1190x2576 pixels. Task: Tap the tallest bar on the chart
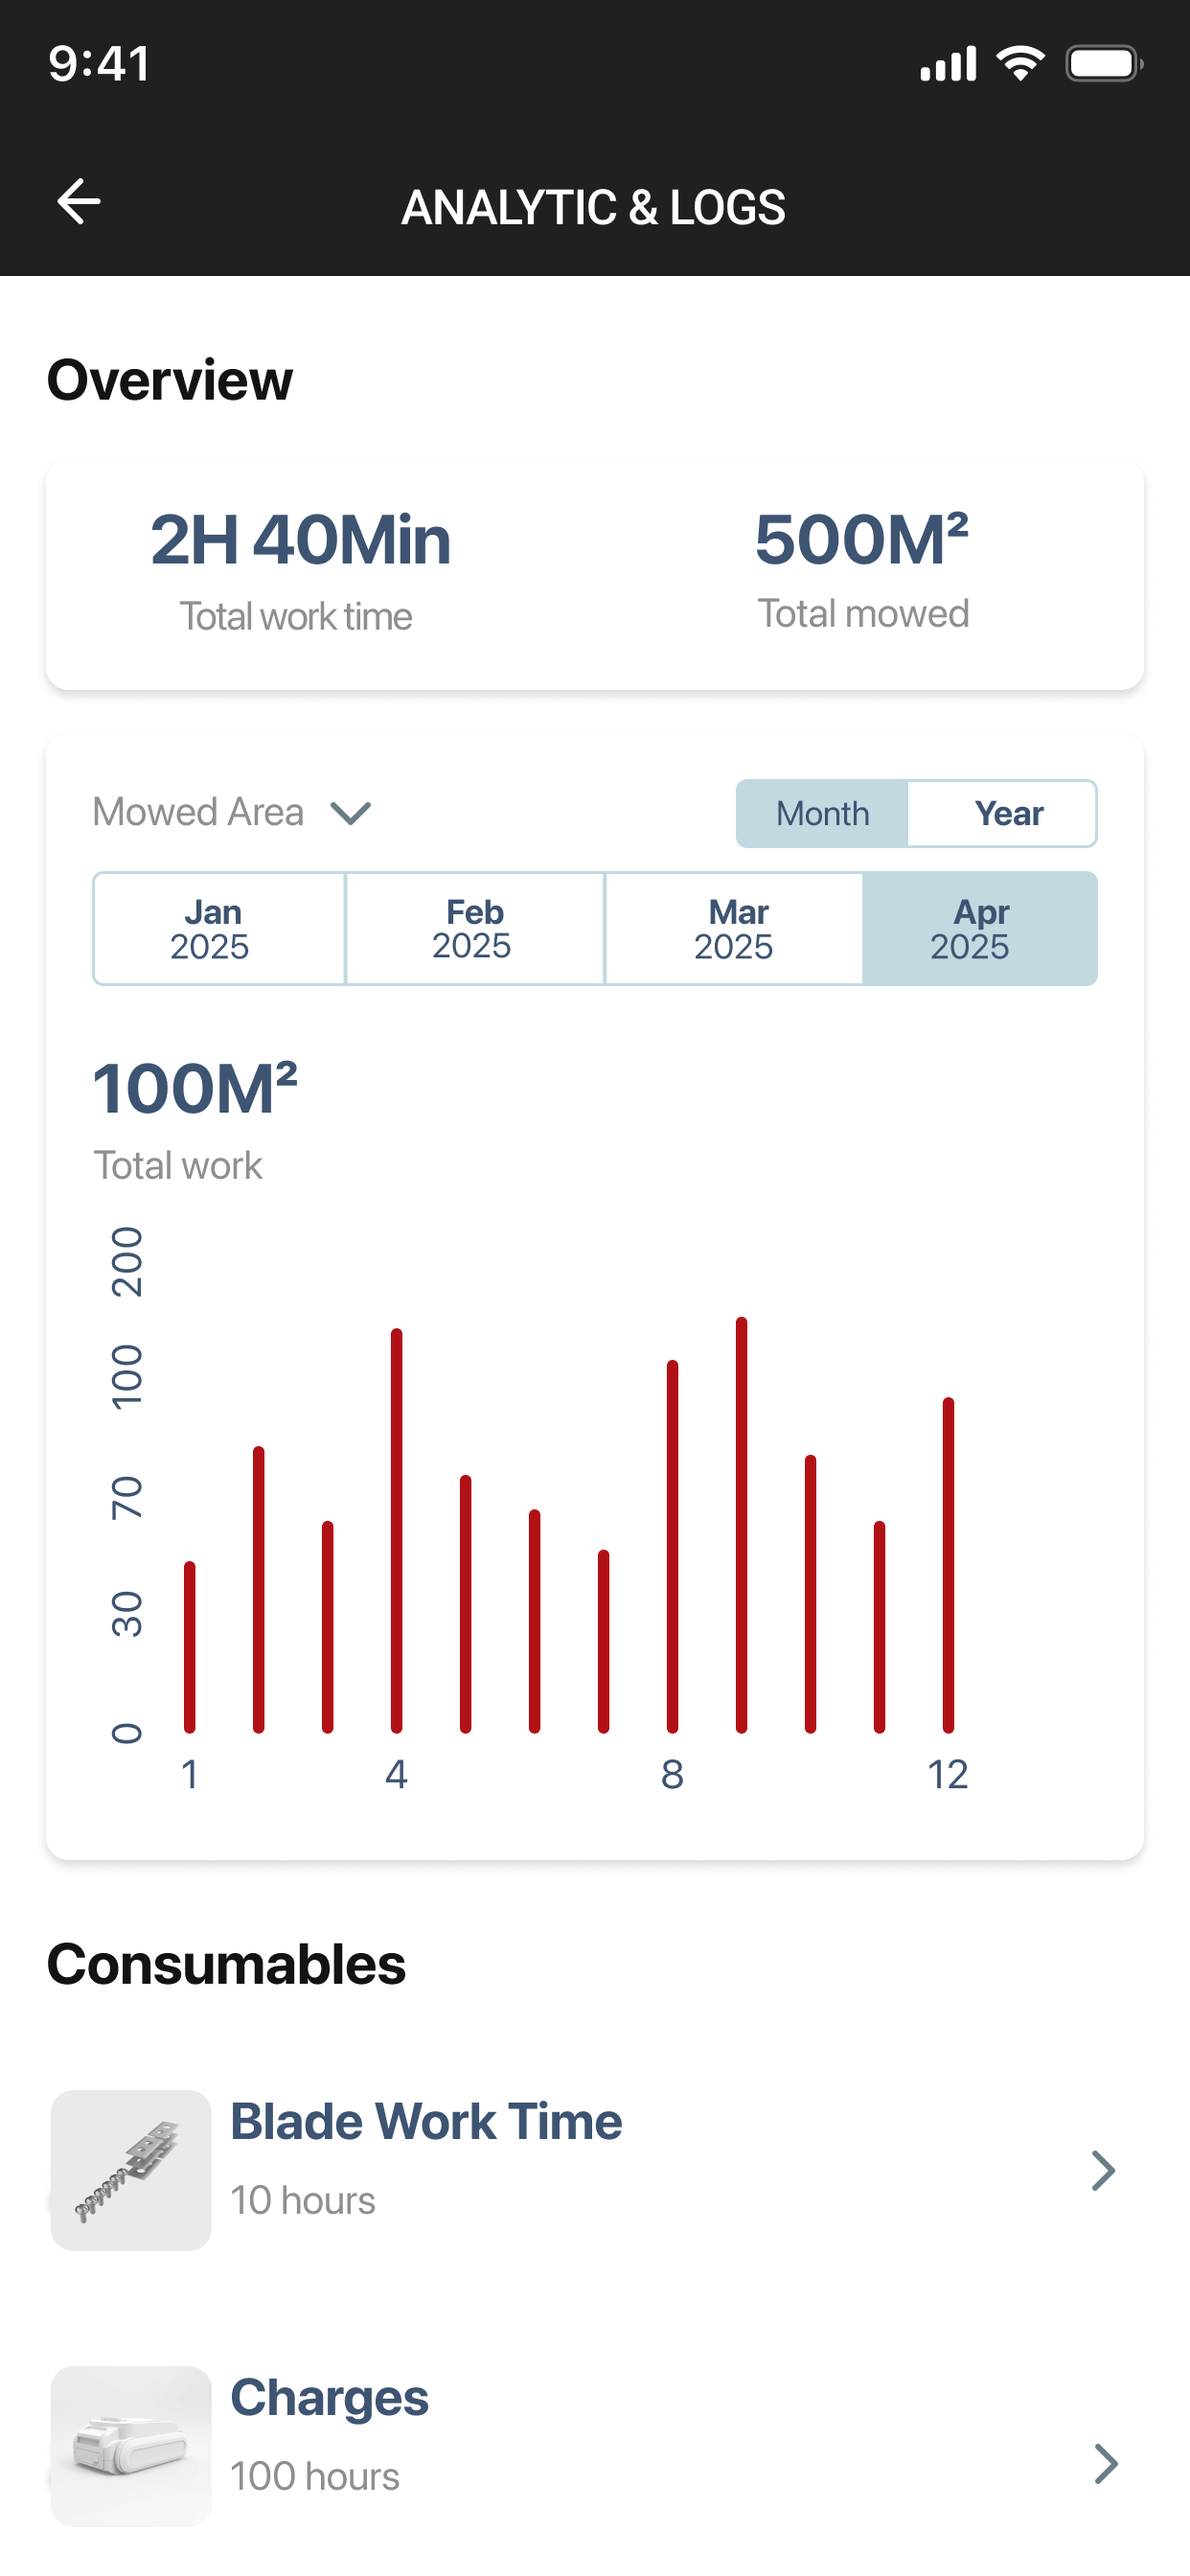point(741,1525)
